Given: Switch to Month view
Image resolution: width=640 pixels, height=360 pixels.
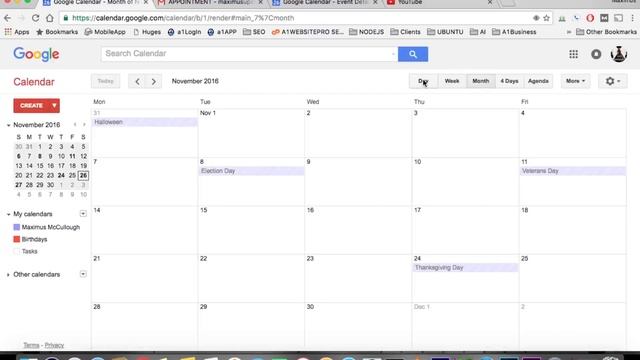Looking at the screenshot, I should 480,81.
